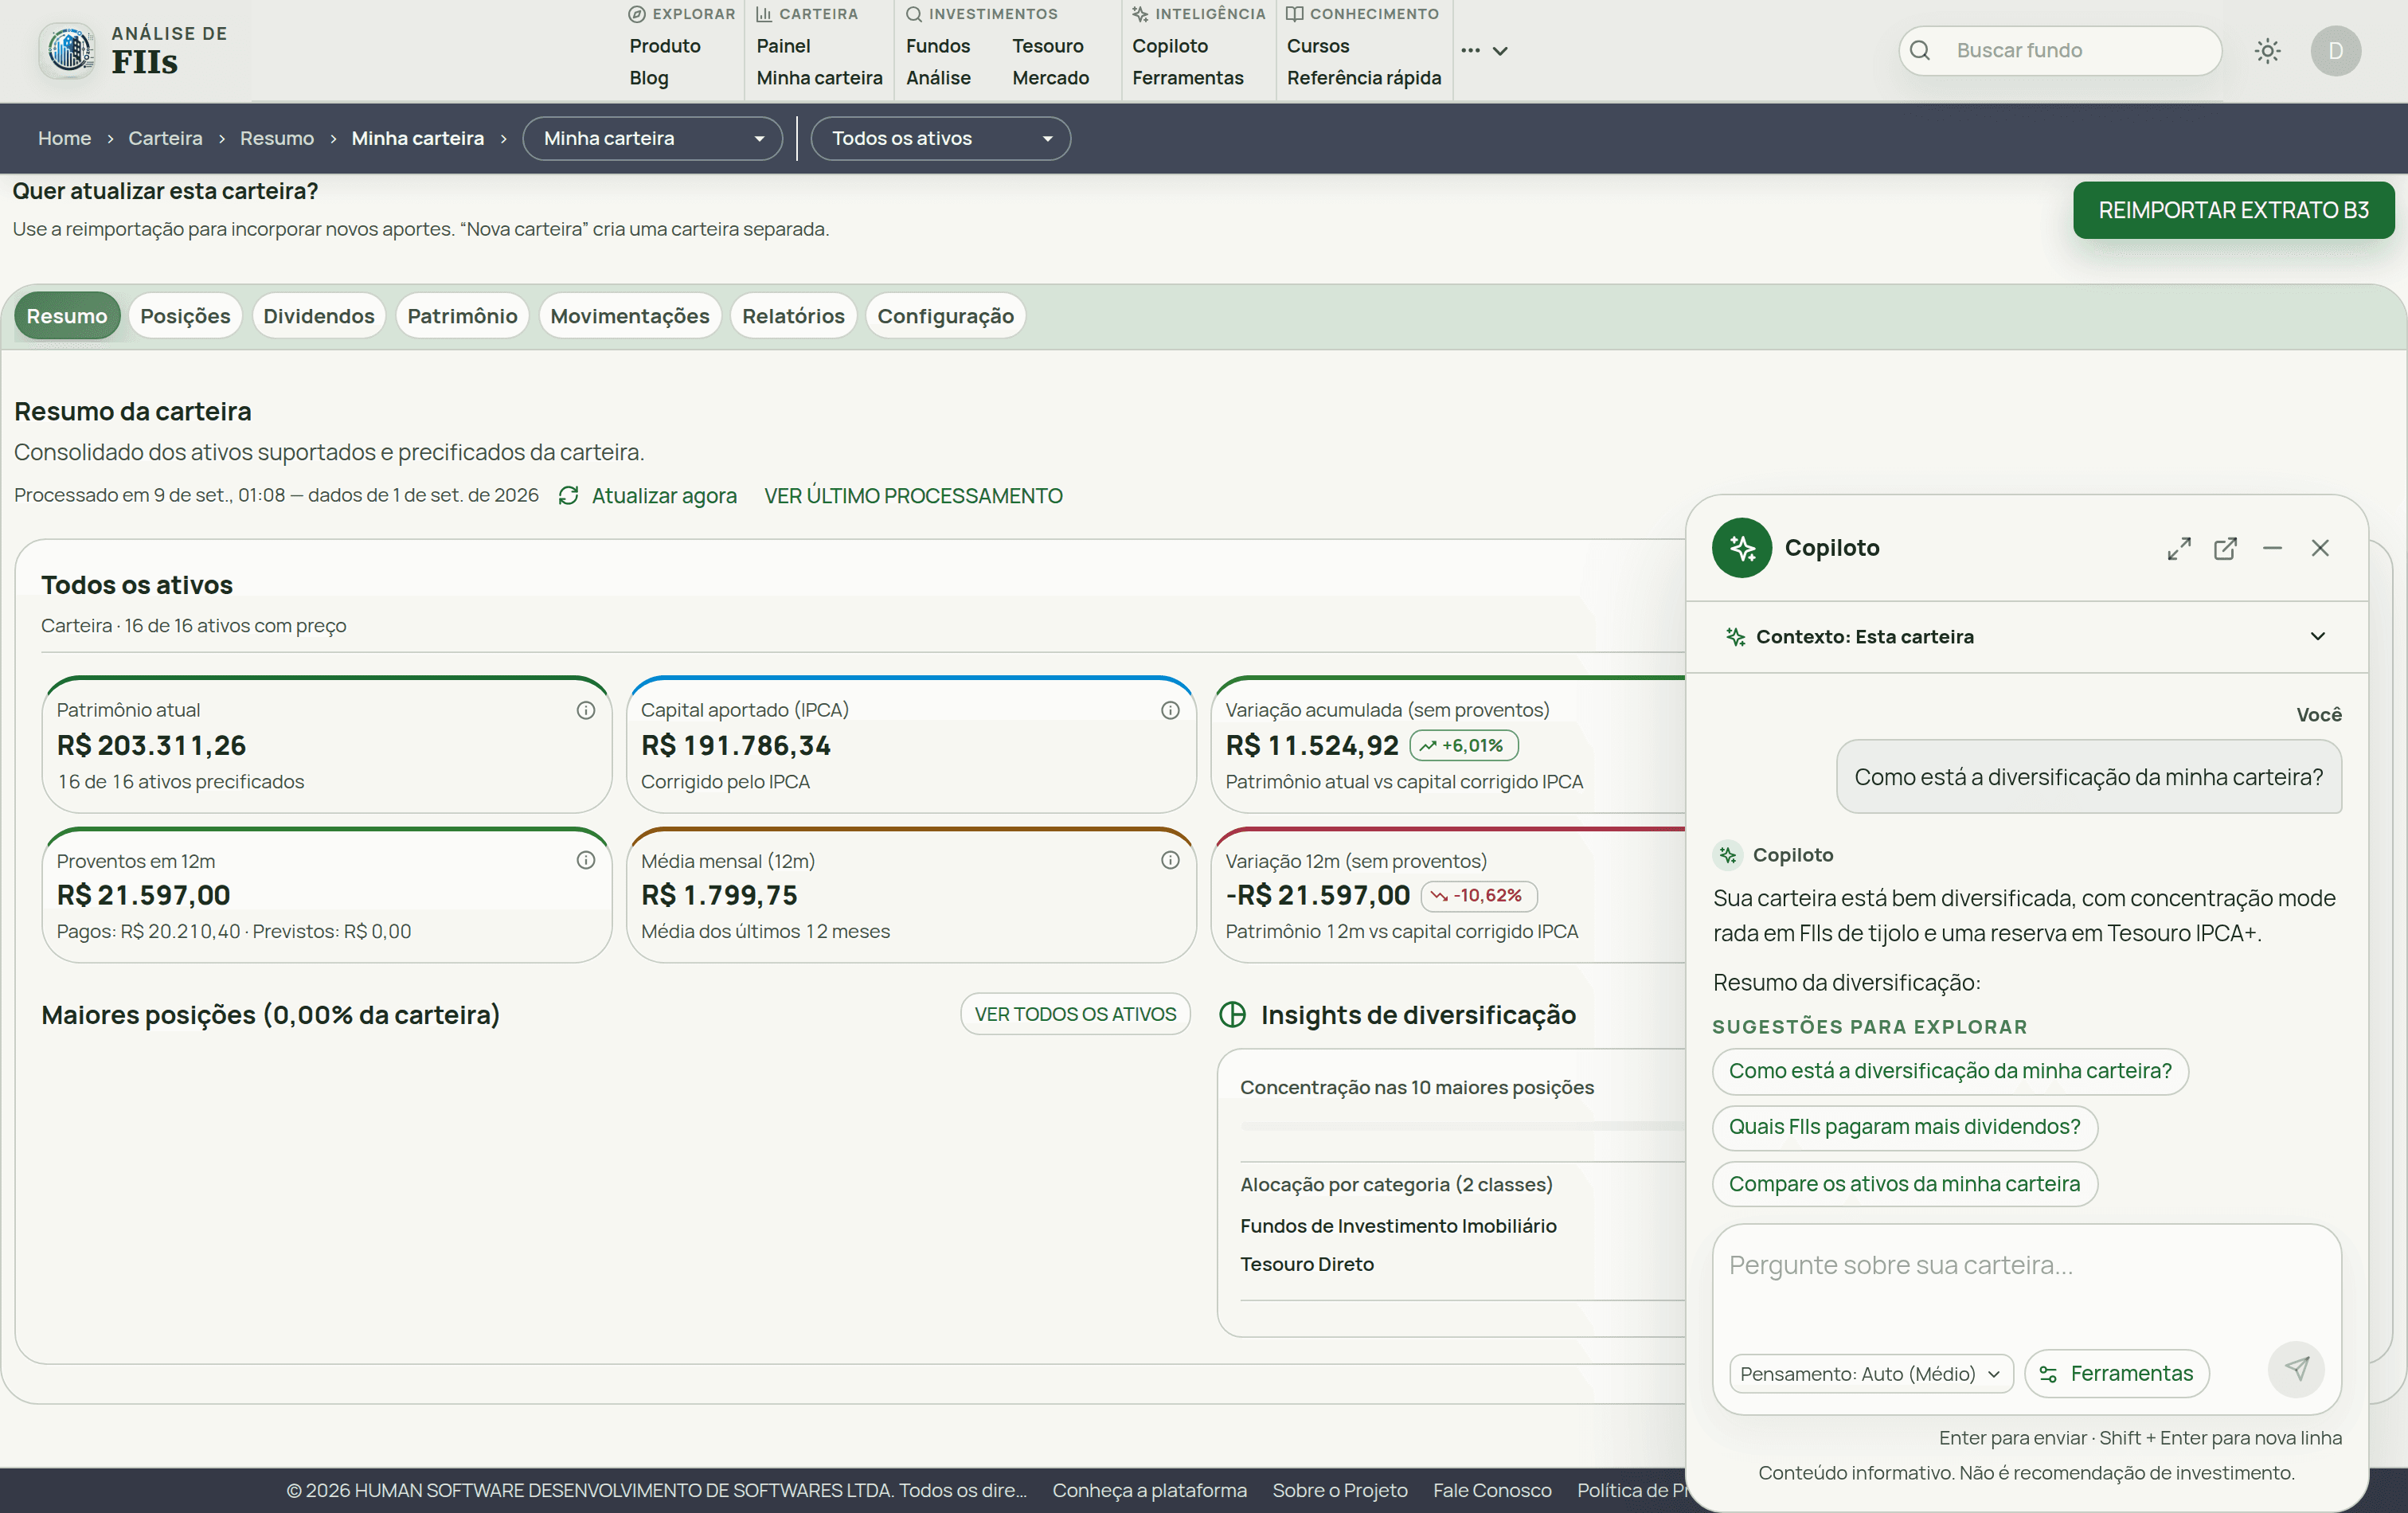Click the Atualizar agora refresh icon

[x=568, y=496]
